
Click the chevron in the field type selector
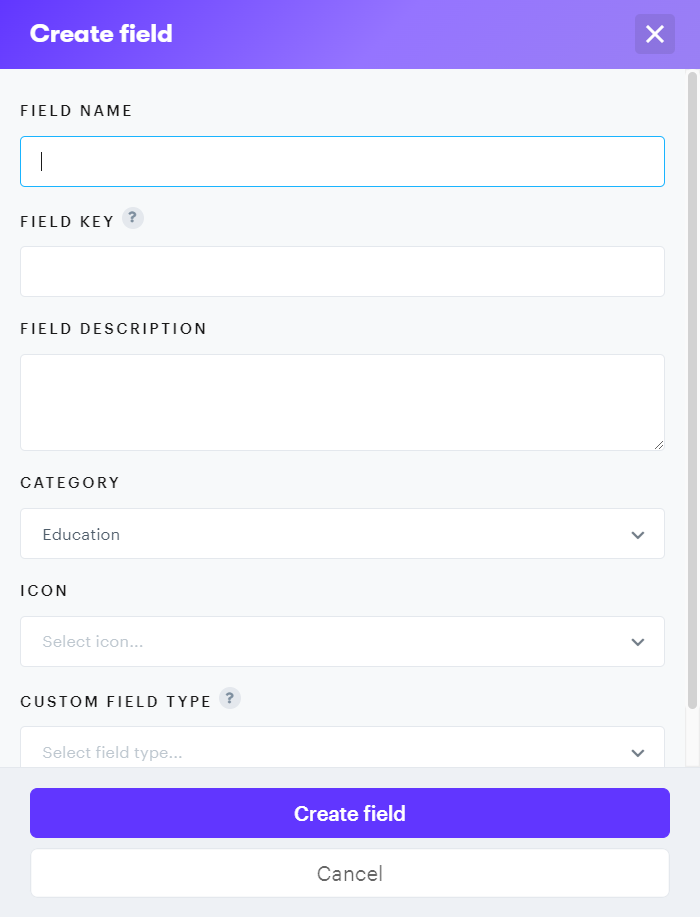(x=638, y=752)
